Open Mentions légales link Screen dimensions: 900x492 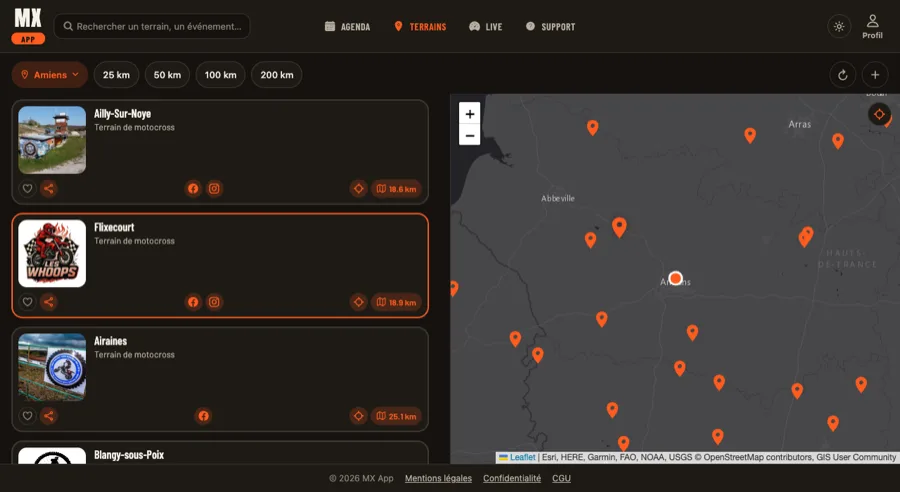(x=439, y=478)
